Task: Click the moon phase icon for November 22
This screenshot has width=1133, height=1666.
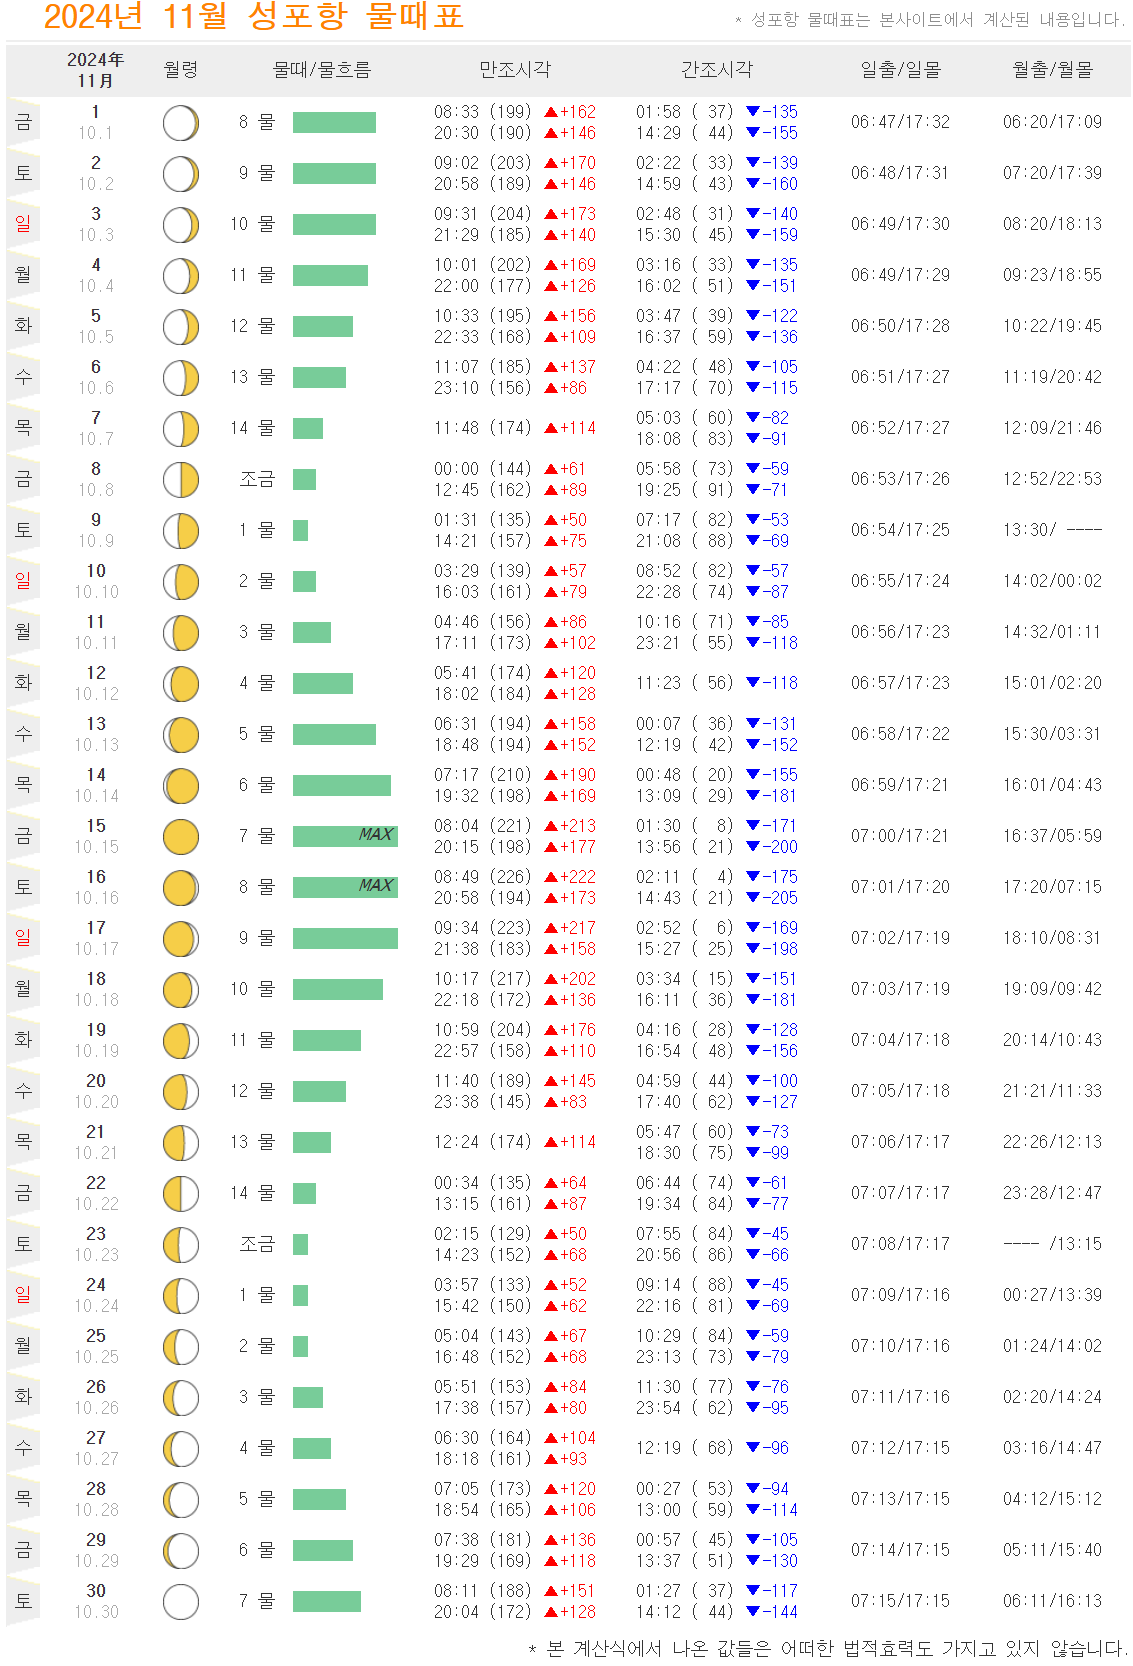Action: (x=181, y=1194)
